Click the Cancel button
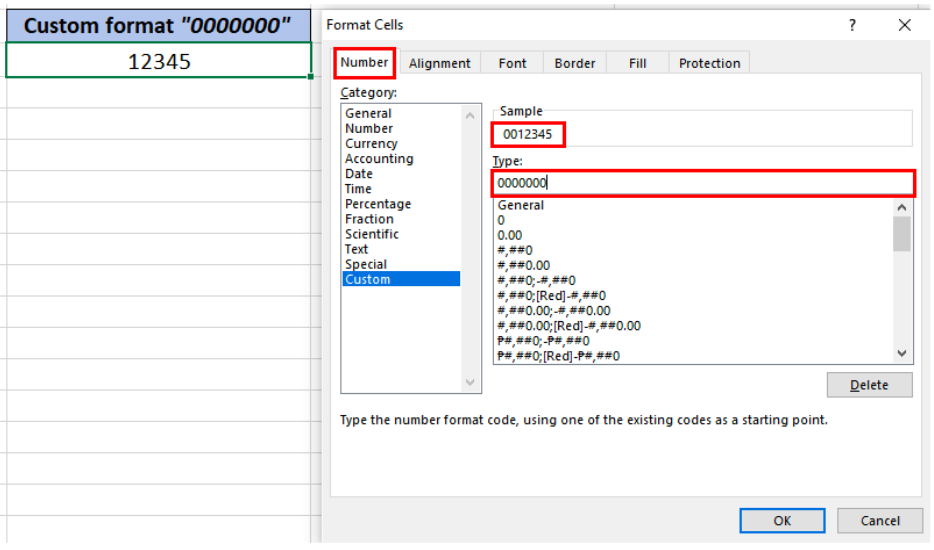The width and height of the screenshot is (934, 550). point(880,521)
